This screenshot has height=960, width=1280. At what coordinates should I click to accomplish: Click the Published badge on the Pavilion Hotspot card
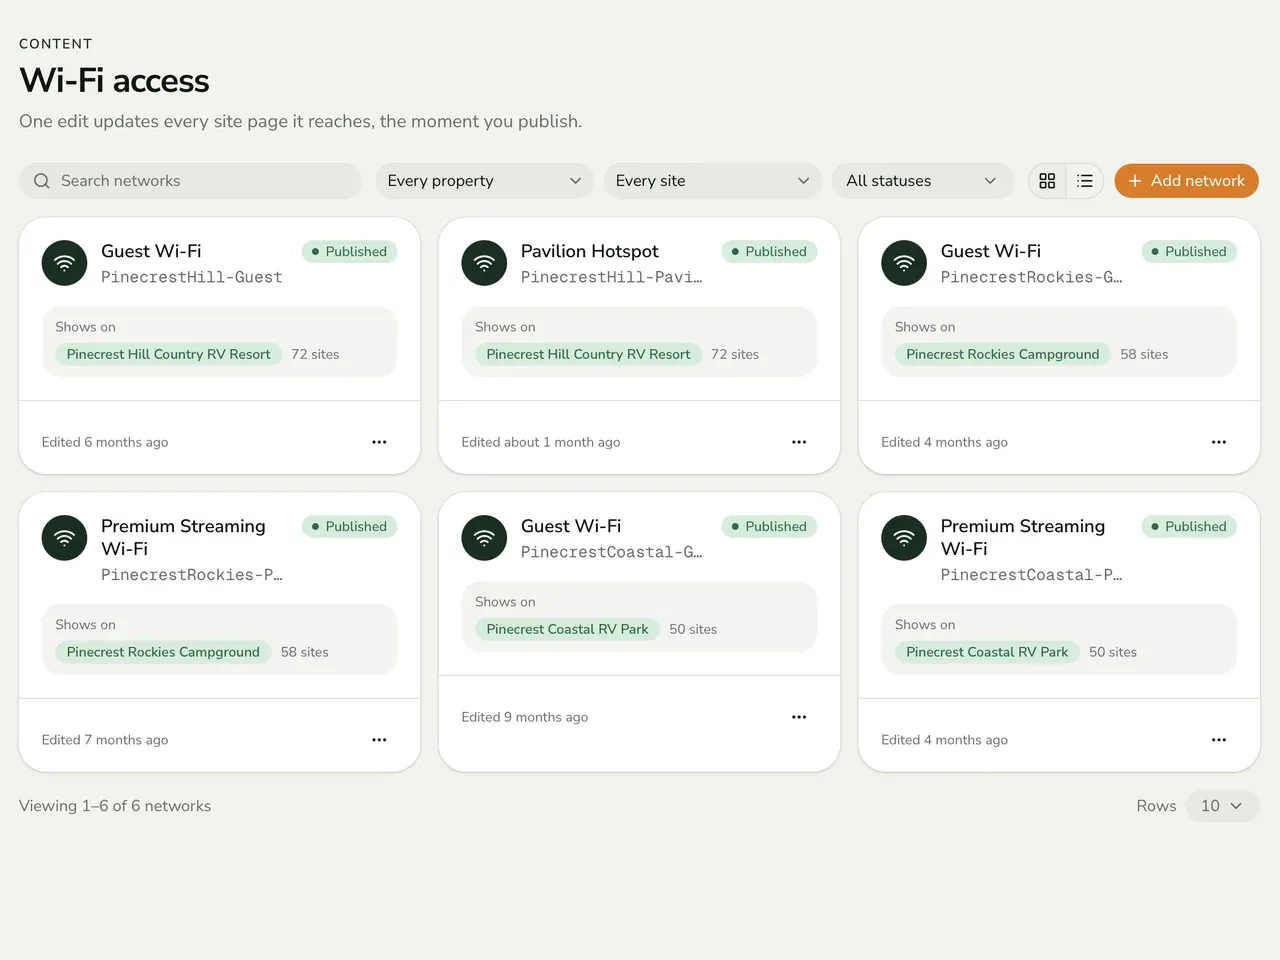click(x=769, y=252)
